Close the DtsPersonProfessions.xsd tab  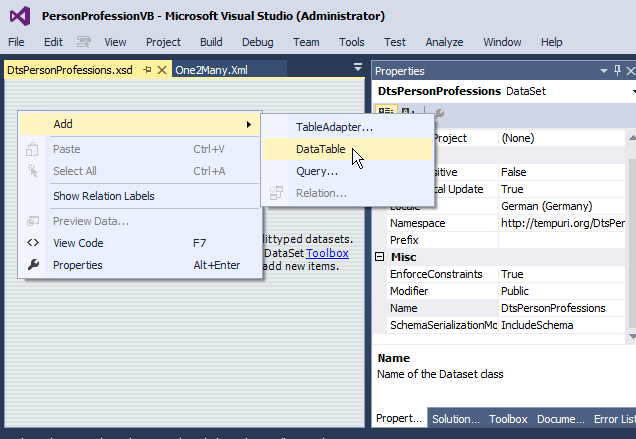click(x=161, y=70)
